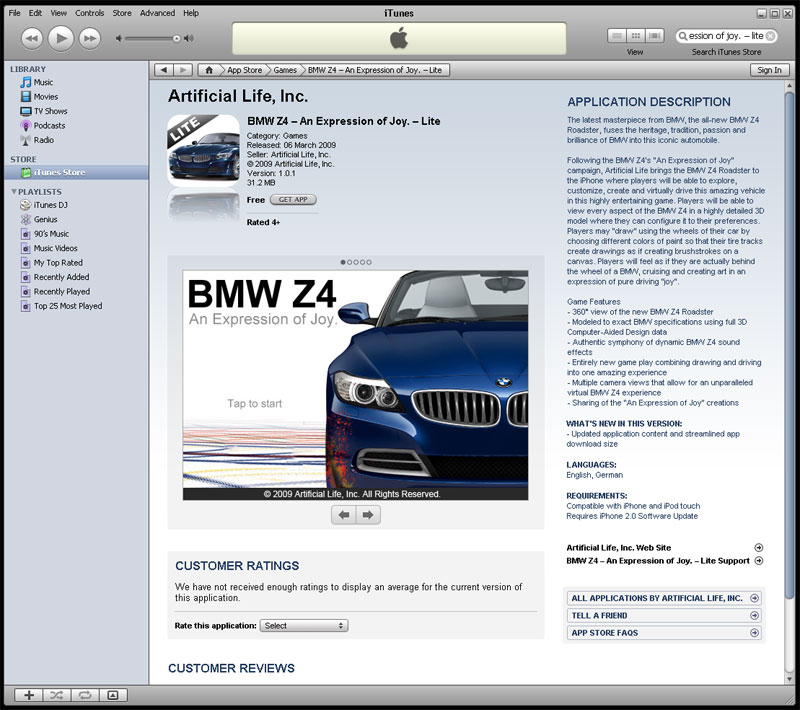Select the second screenshot page dot
The width and height of the screenshot is (800, 710).
(349, 262)
